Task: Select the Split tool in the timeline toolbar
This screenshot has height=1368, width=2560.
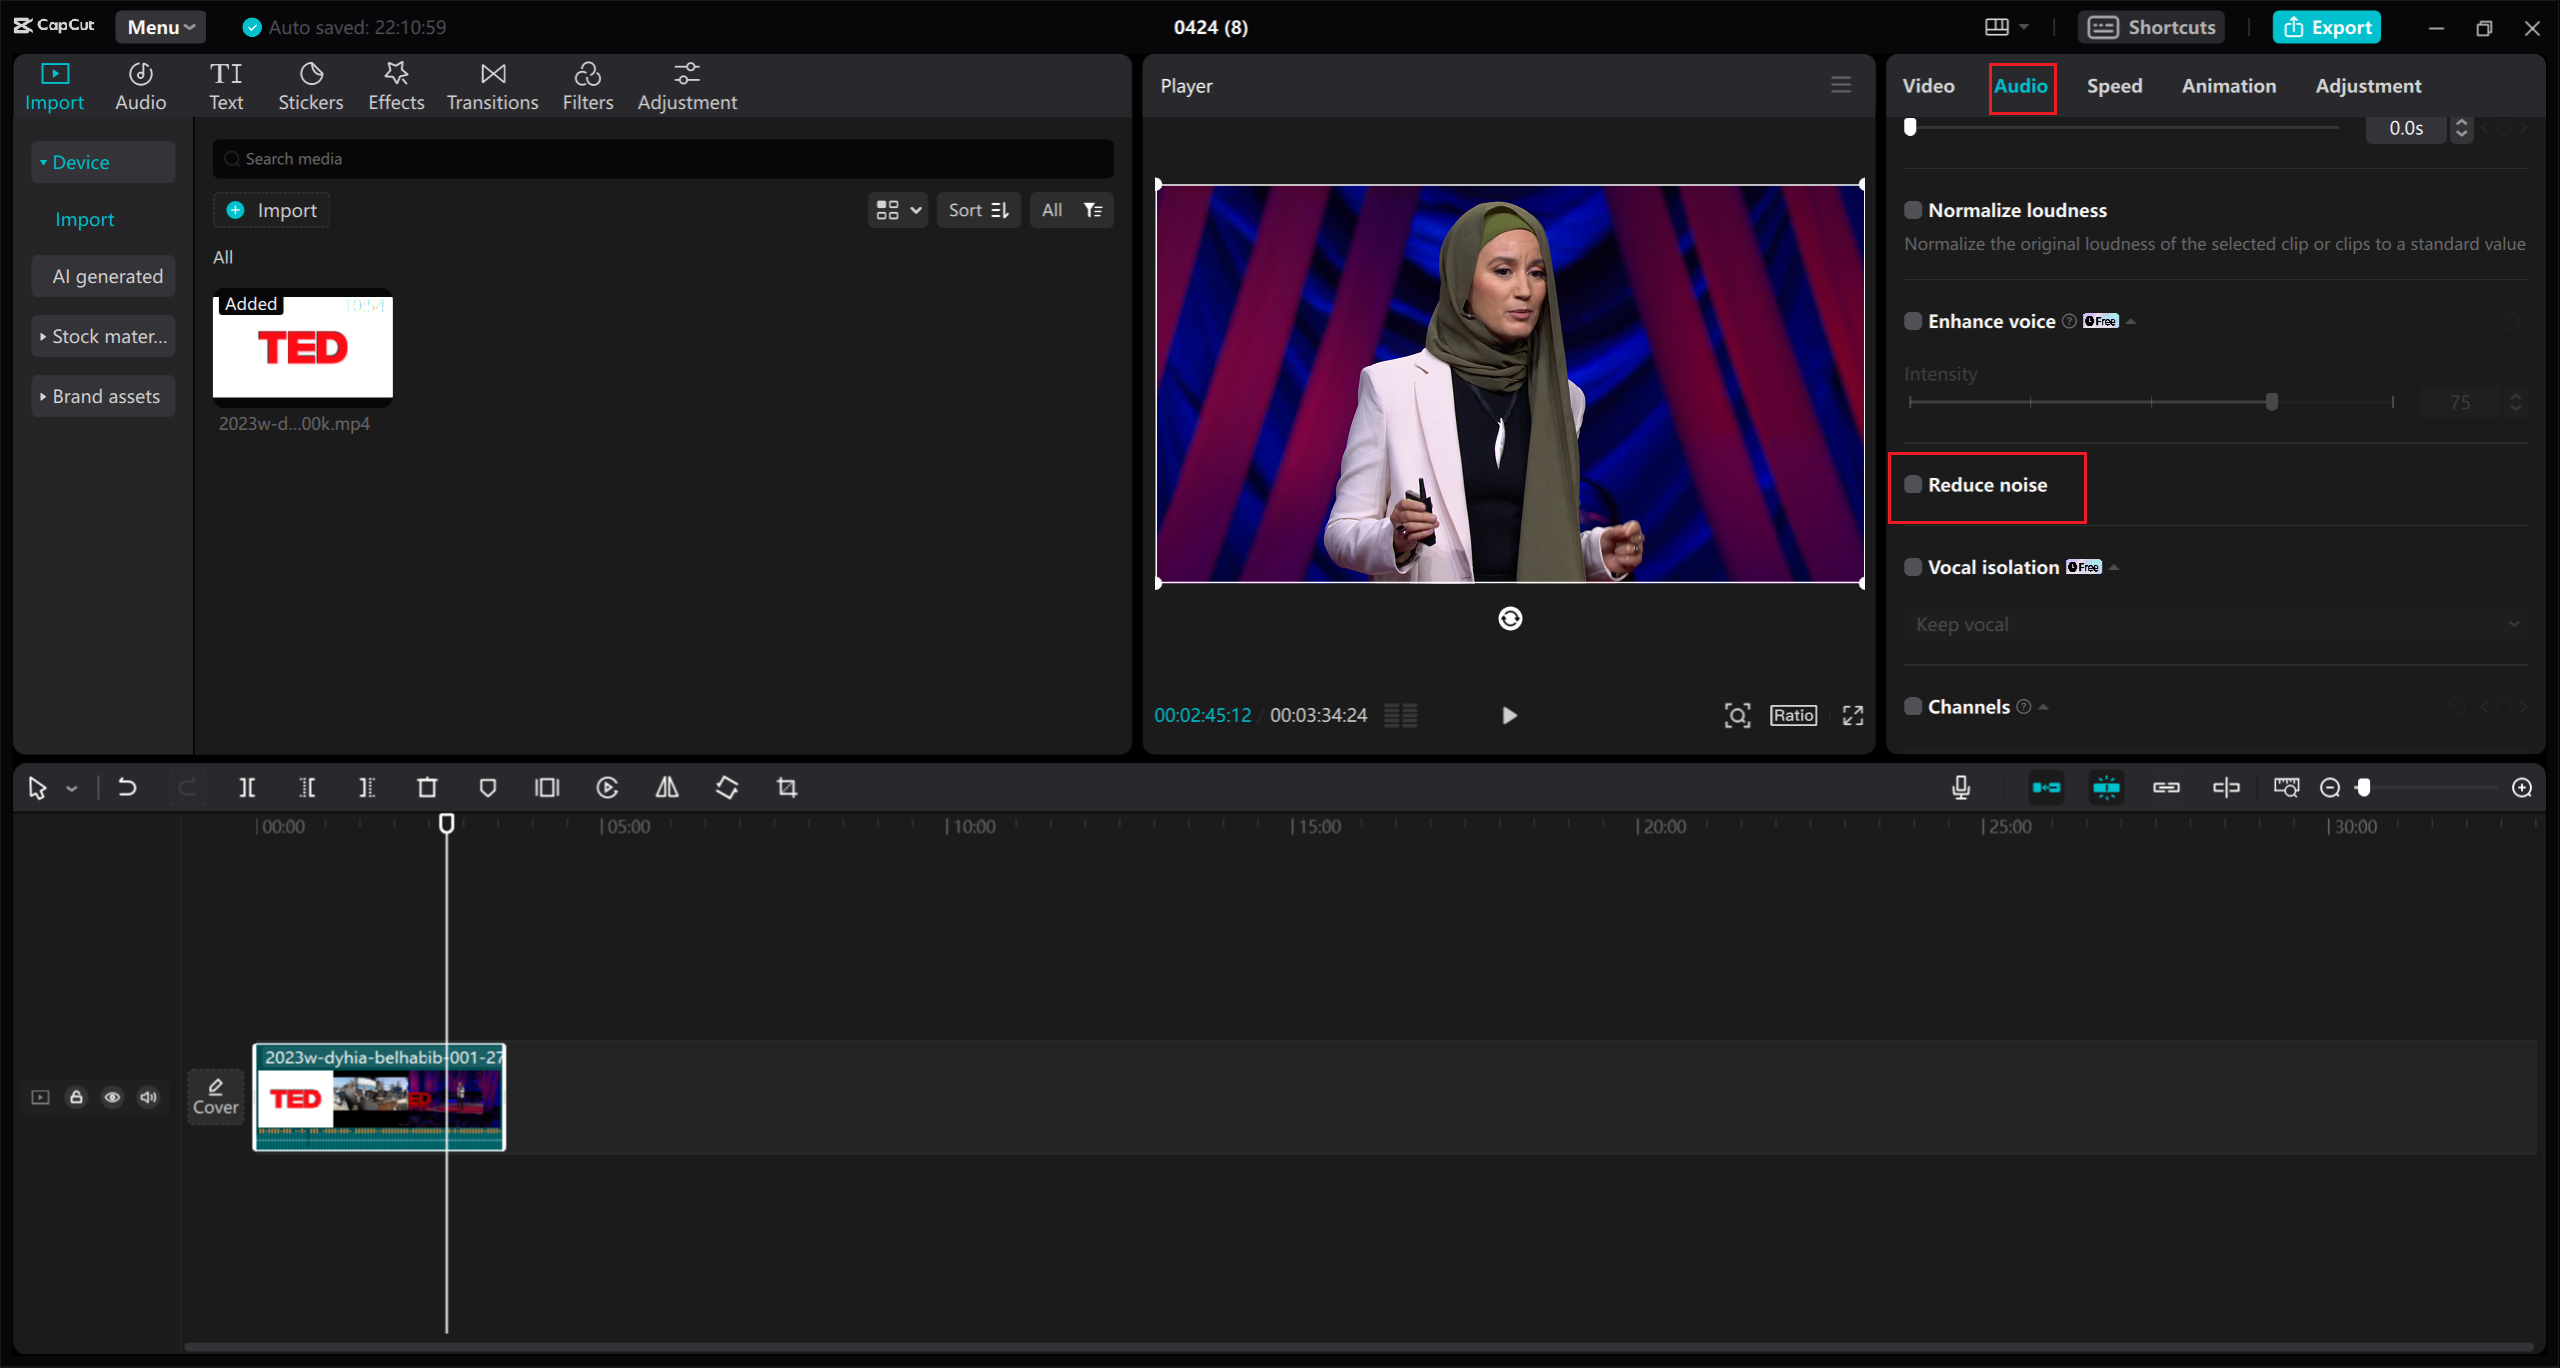Action: [248, 787]
